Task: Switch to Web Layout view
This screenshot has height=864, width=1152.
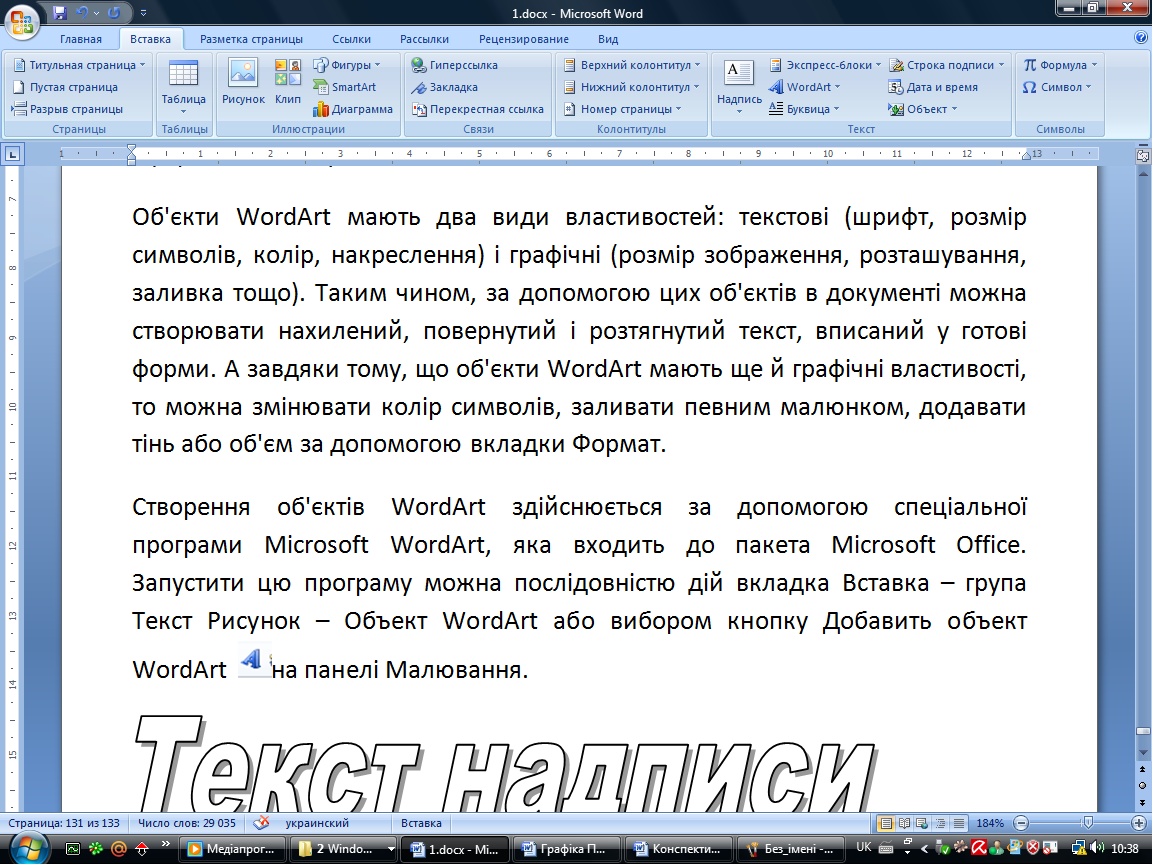Action: coord(921,823)
